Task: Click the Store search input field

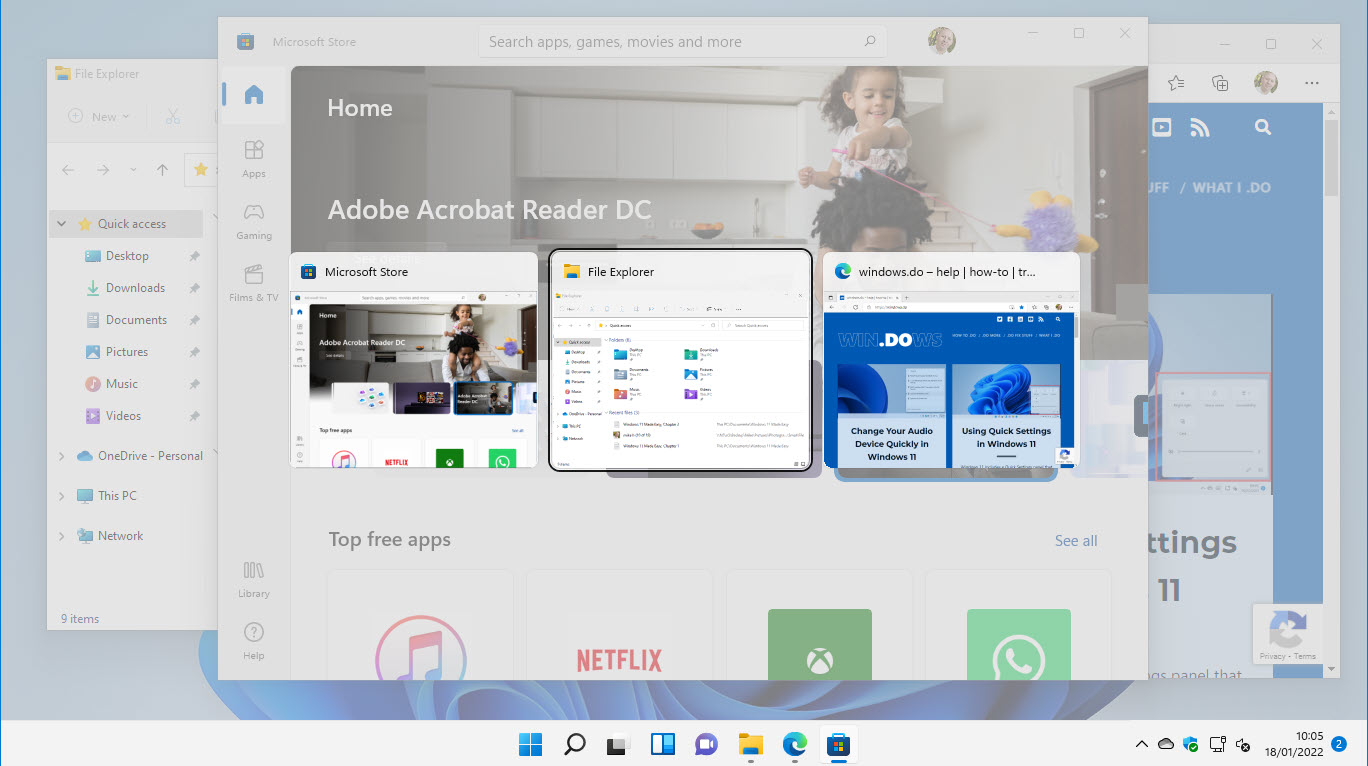Action: (x=670, y=42)
